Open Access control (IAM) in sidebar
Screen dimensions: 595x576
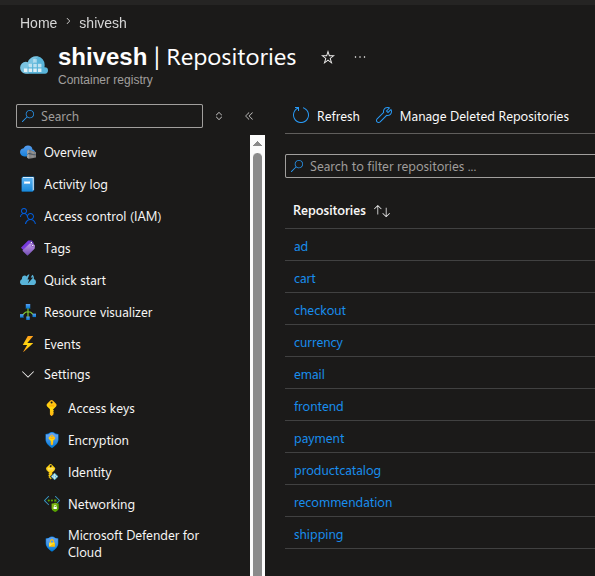(102, 217)
